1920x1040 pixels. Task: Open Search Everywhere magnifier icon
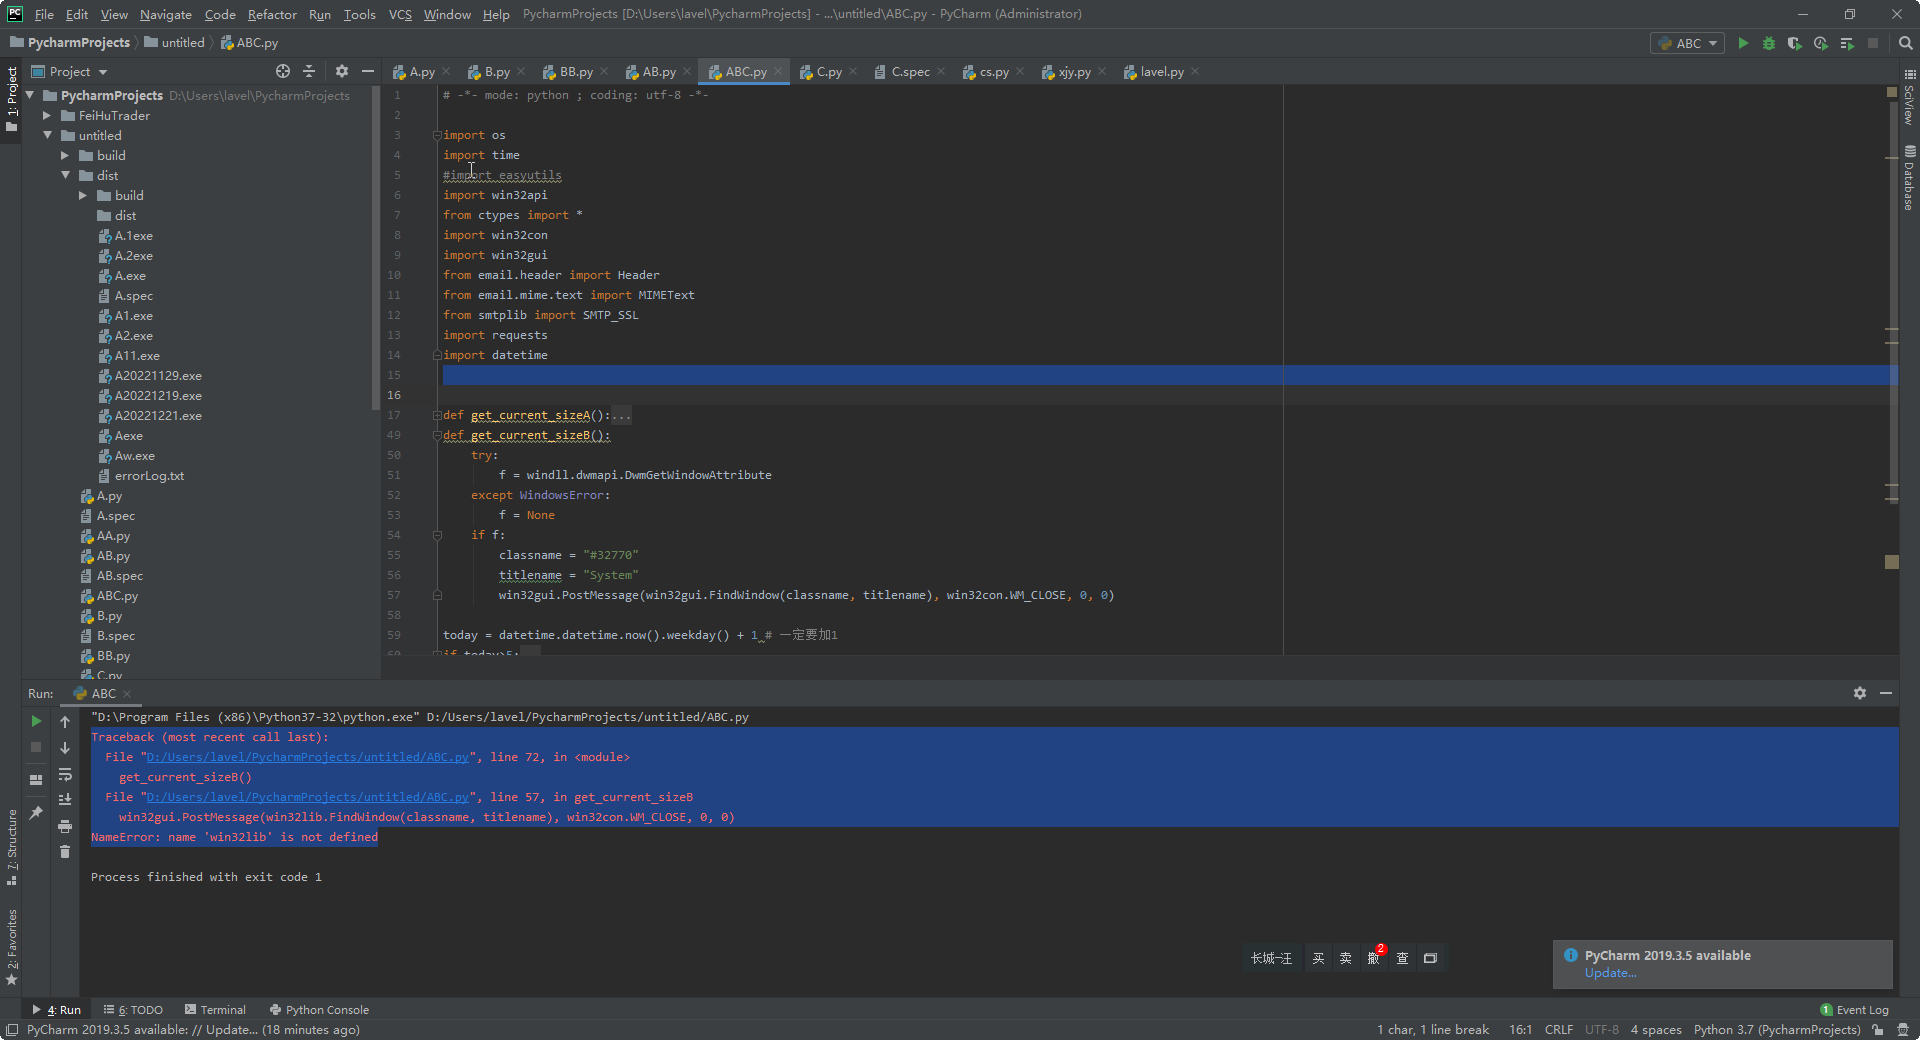click(1906, 43)
